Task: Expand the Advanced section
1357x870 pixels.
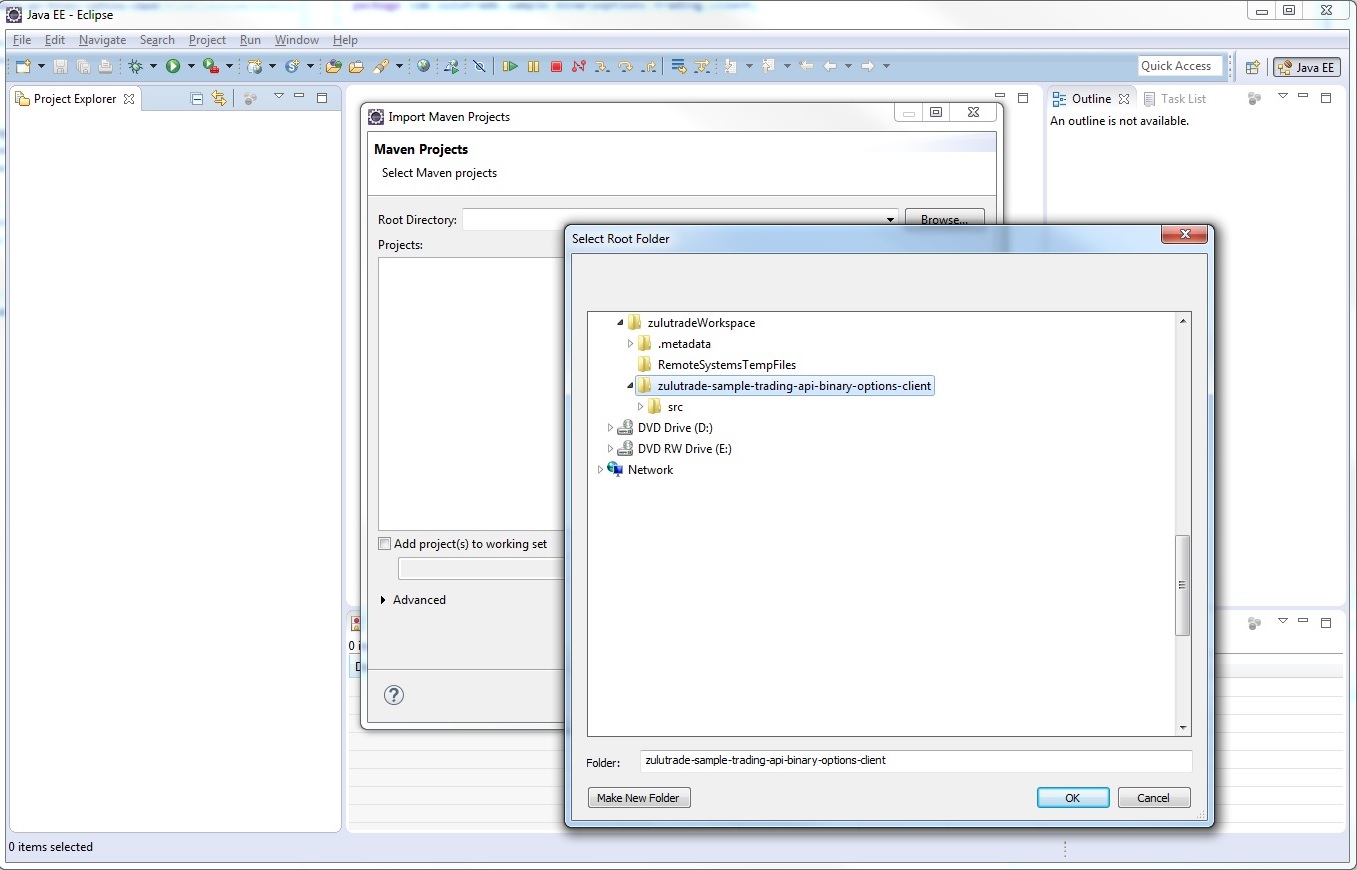Action: tap(384, 600)
